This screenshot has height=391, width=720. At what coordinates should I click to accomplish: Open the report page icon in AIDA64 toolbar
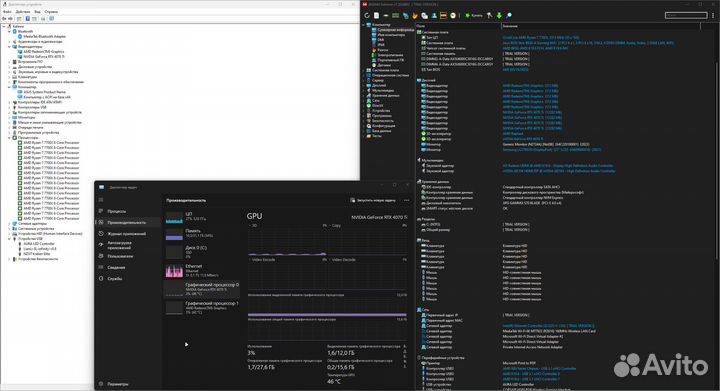point(376,16)
